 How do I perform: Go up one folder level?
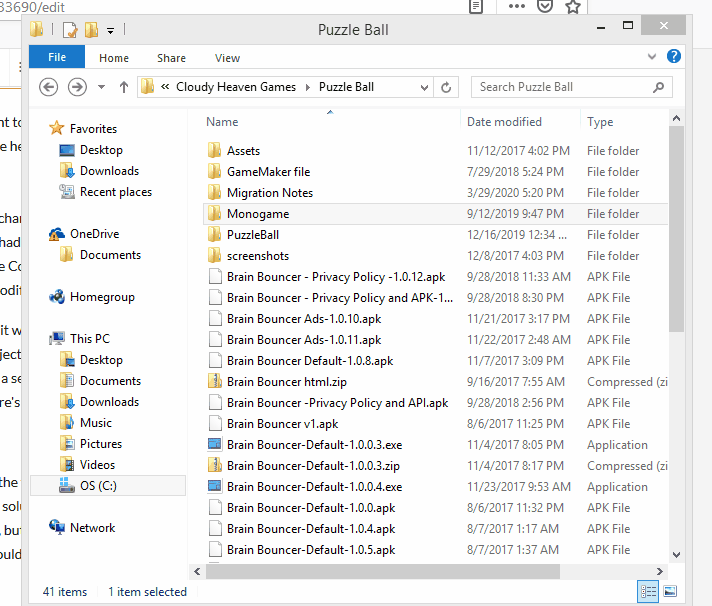pos(124,87)
